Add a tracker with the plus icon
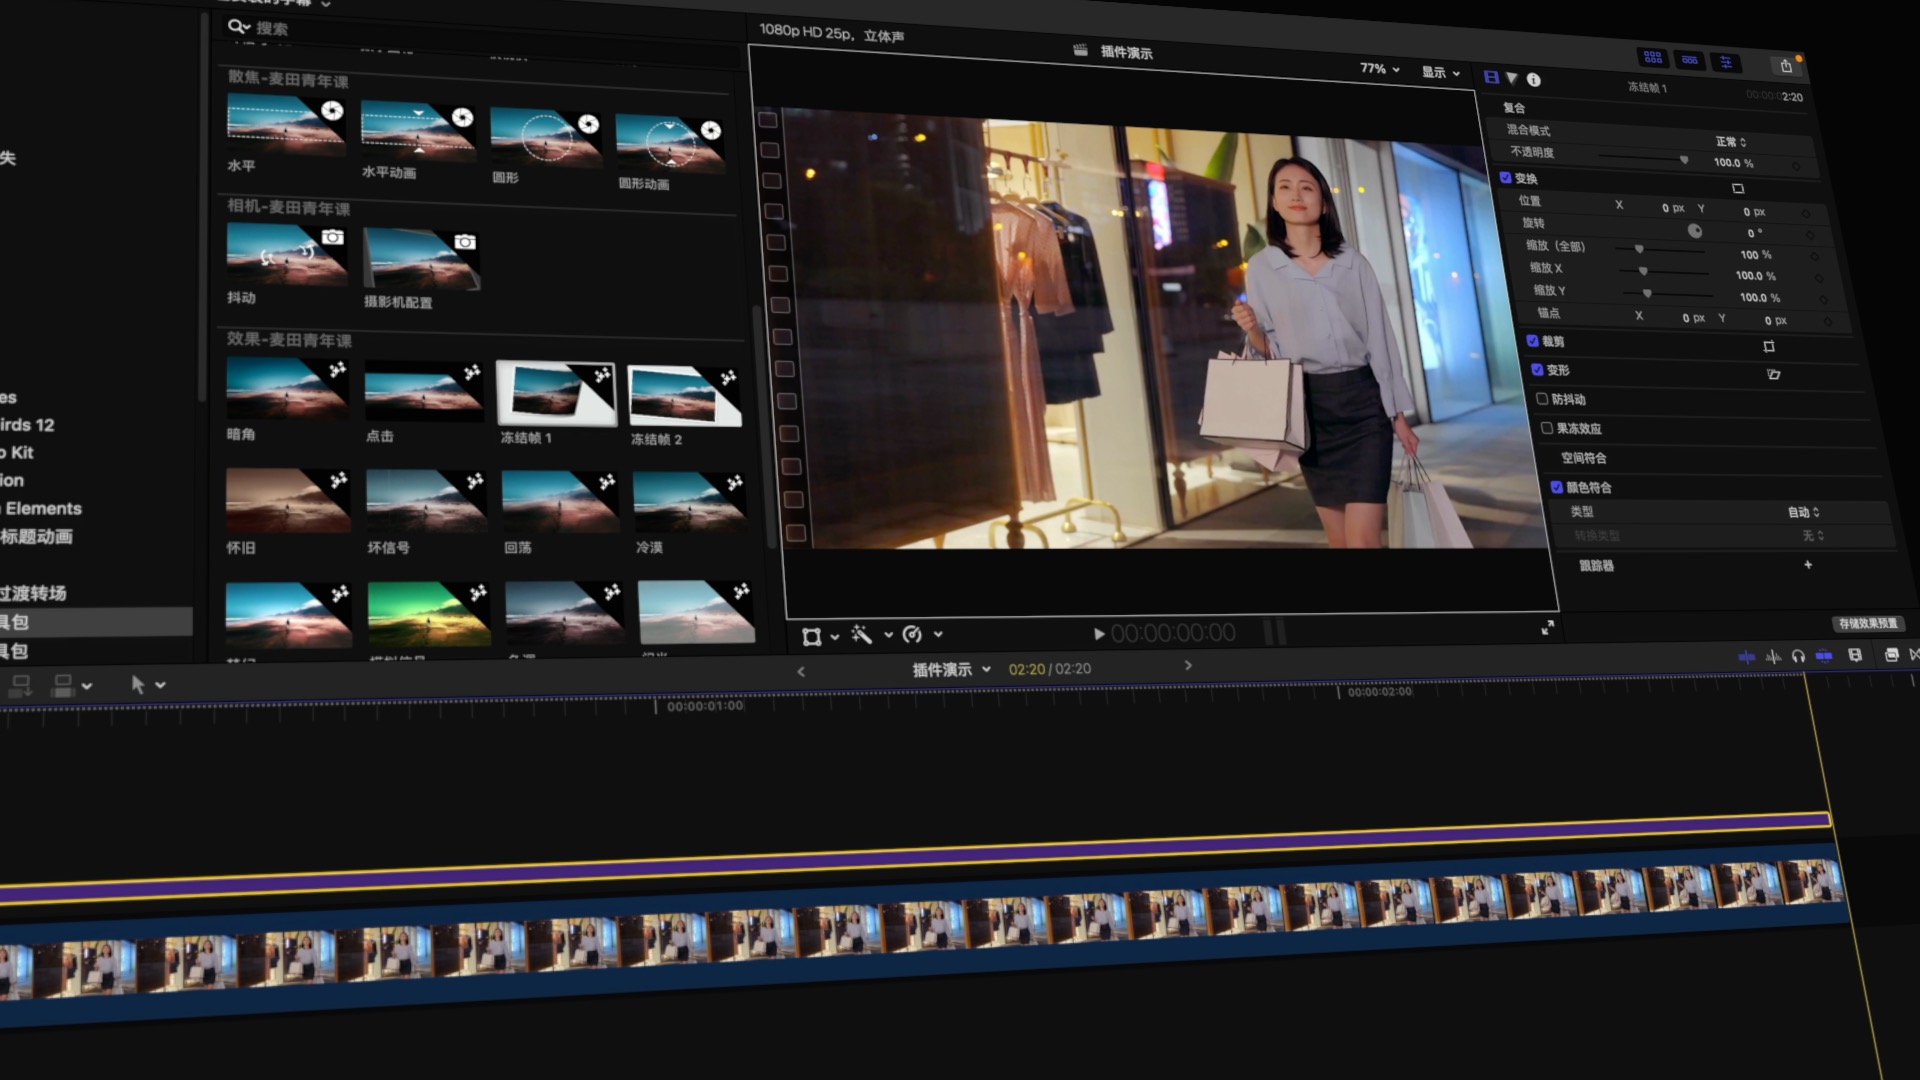Screen dimensions: 1920x1080 pyautogui.click(x=1808, y=565)
